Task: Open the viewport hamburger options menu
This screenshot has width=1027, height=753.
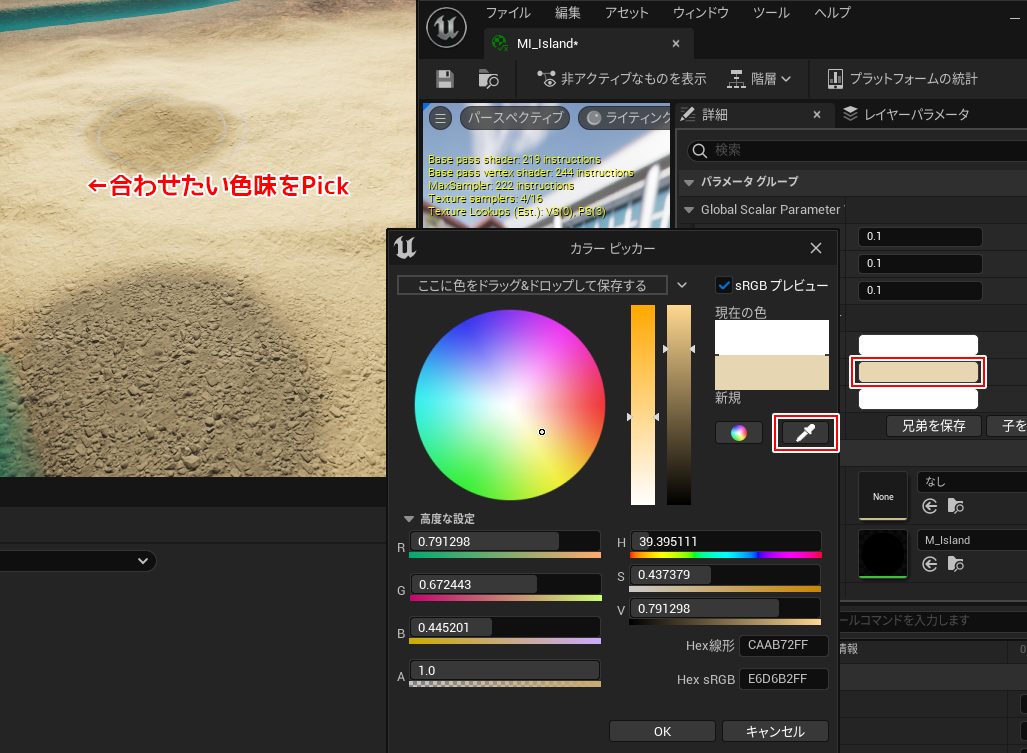Action: [440, 118]
